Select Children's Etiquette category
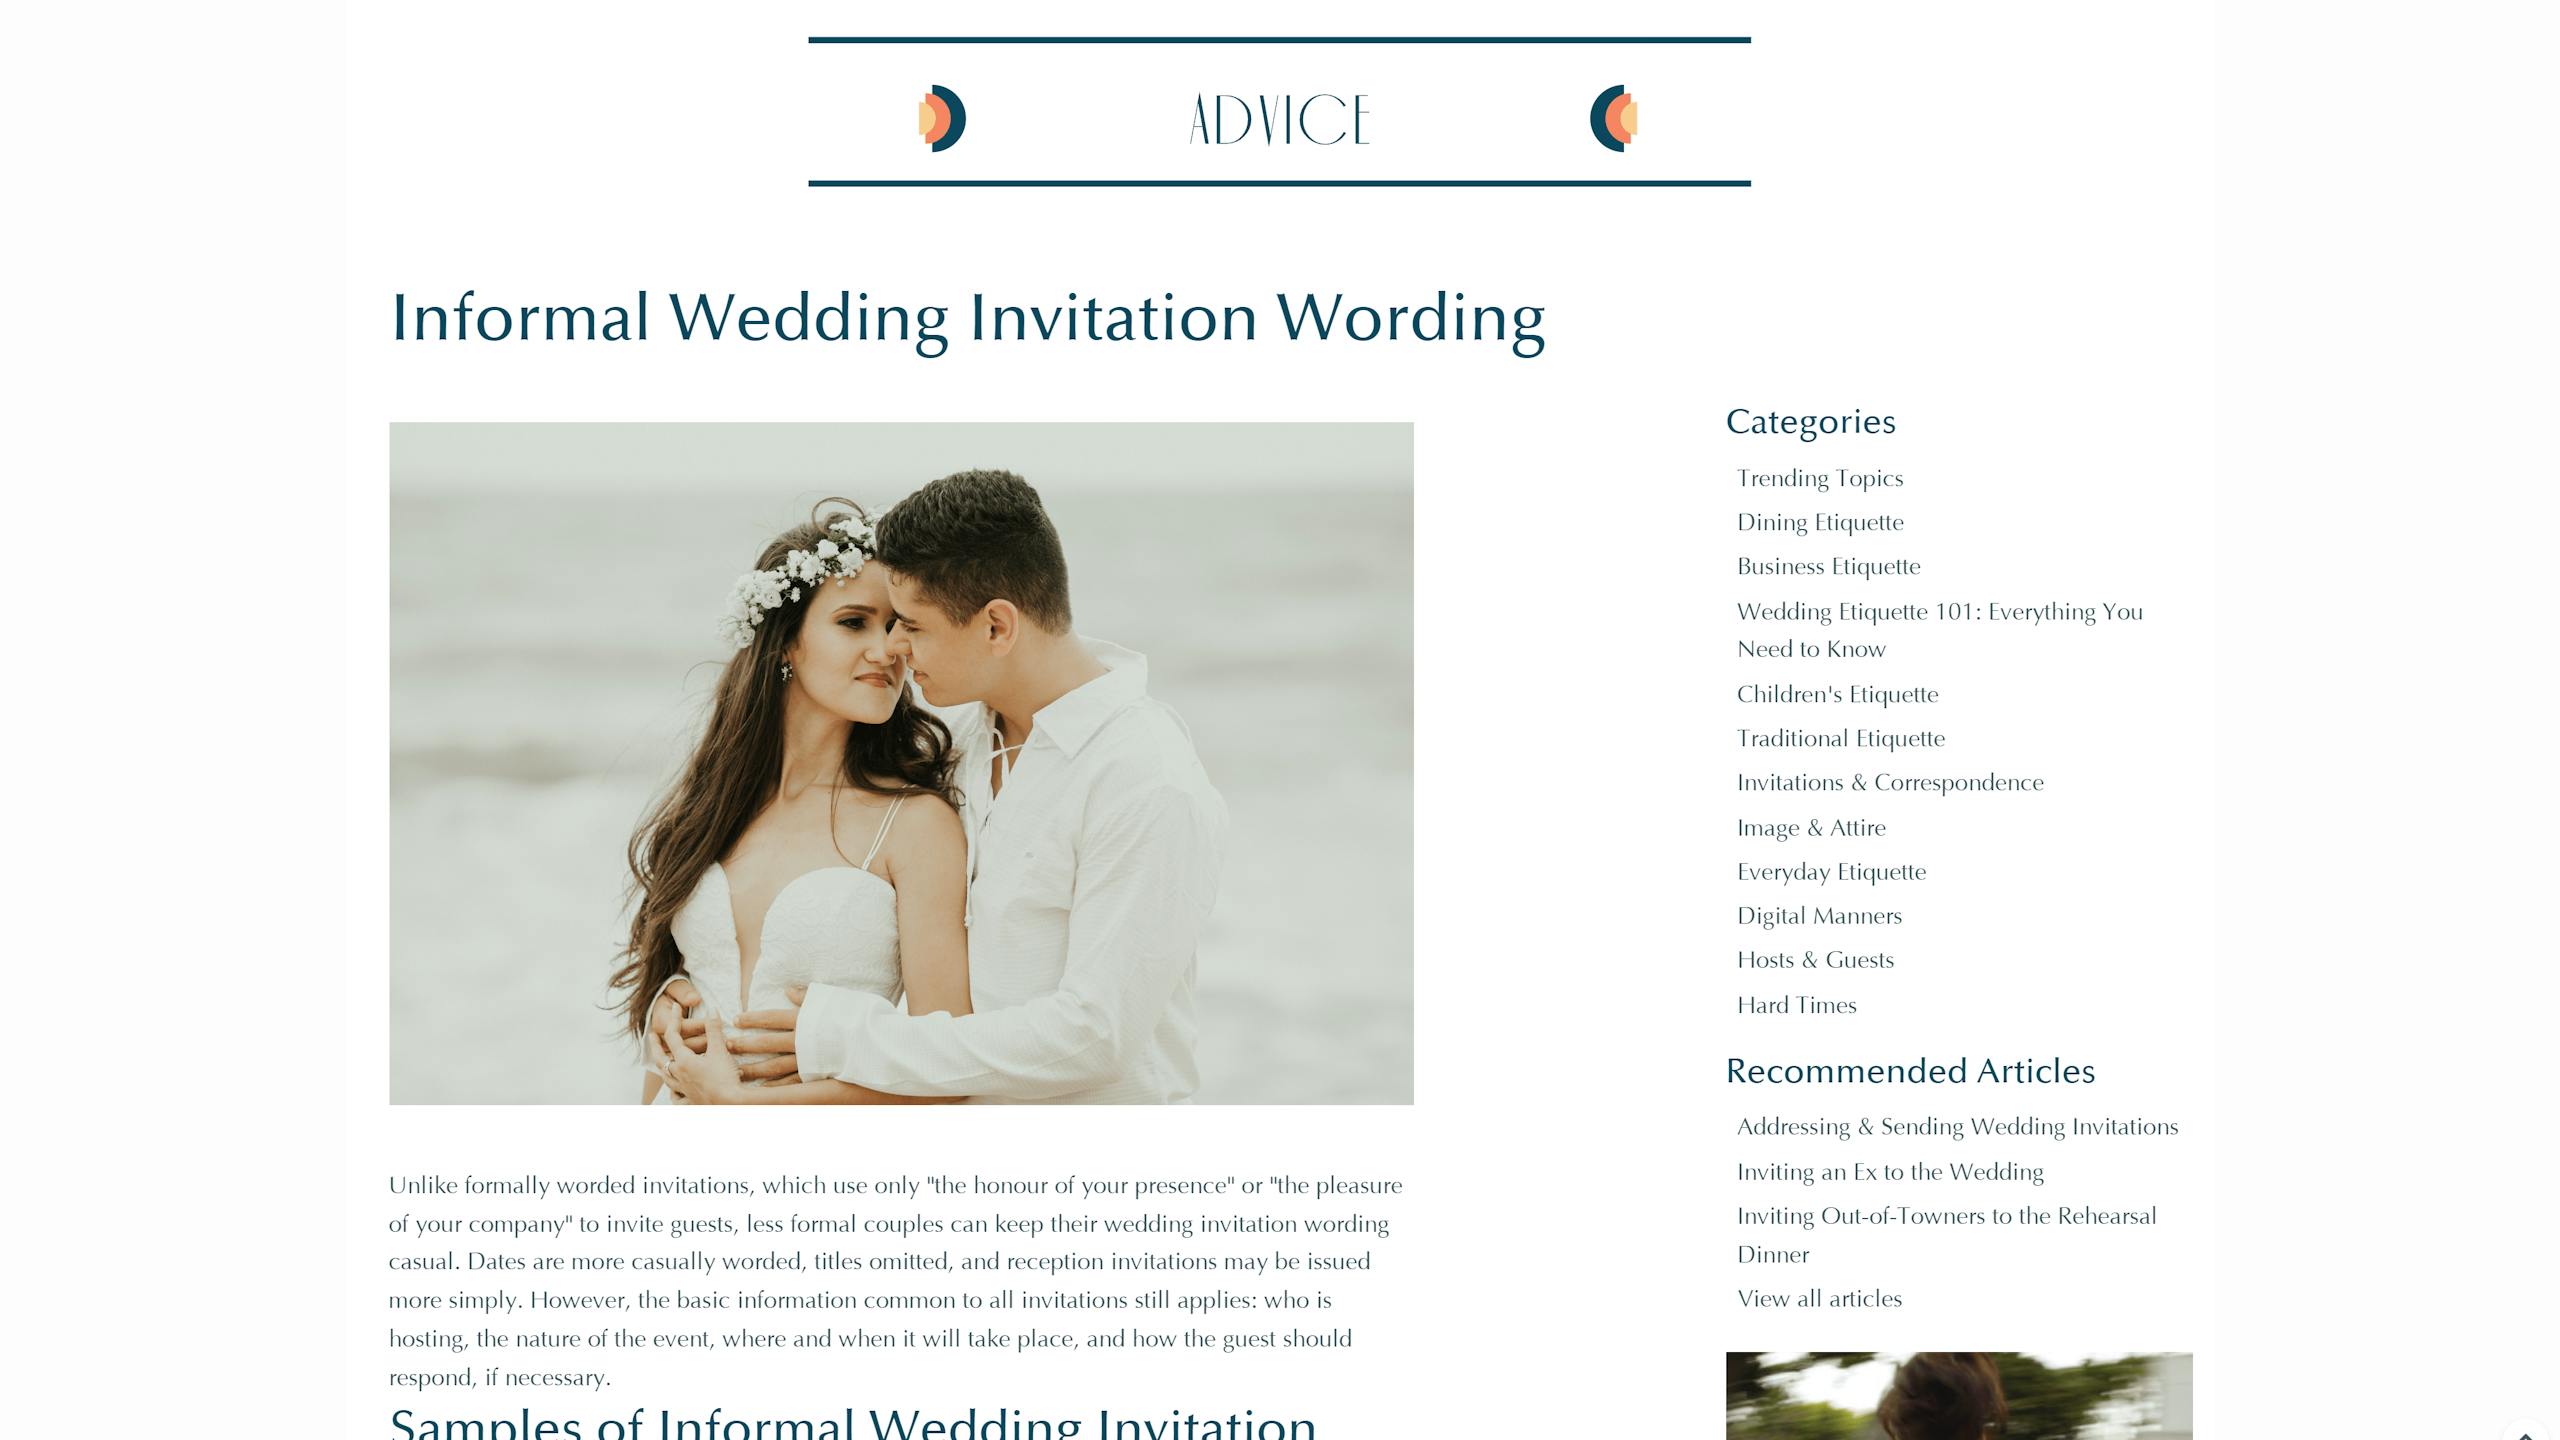Screen dimensions: 2560x1440 (1837, 694)
